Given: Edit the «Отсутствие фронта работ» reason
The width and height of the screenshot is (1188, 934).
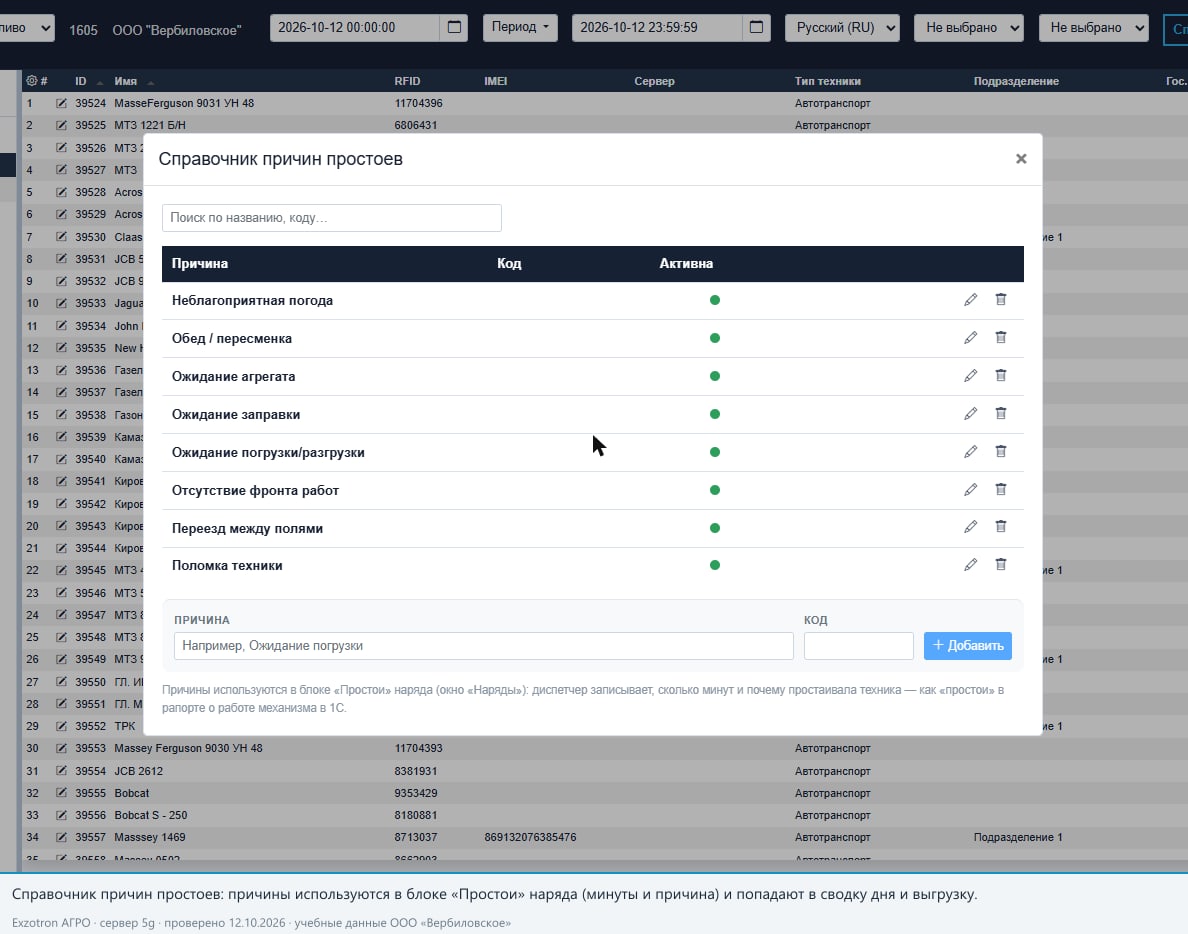Looking at the screenshot, I should 971,489.
